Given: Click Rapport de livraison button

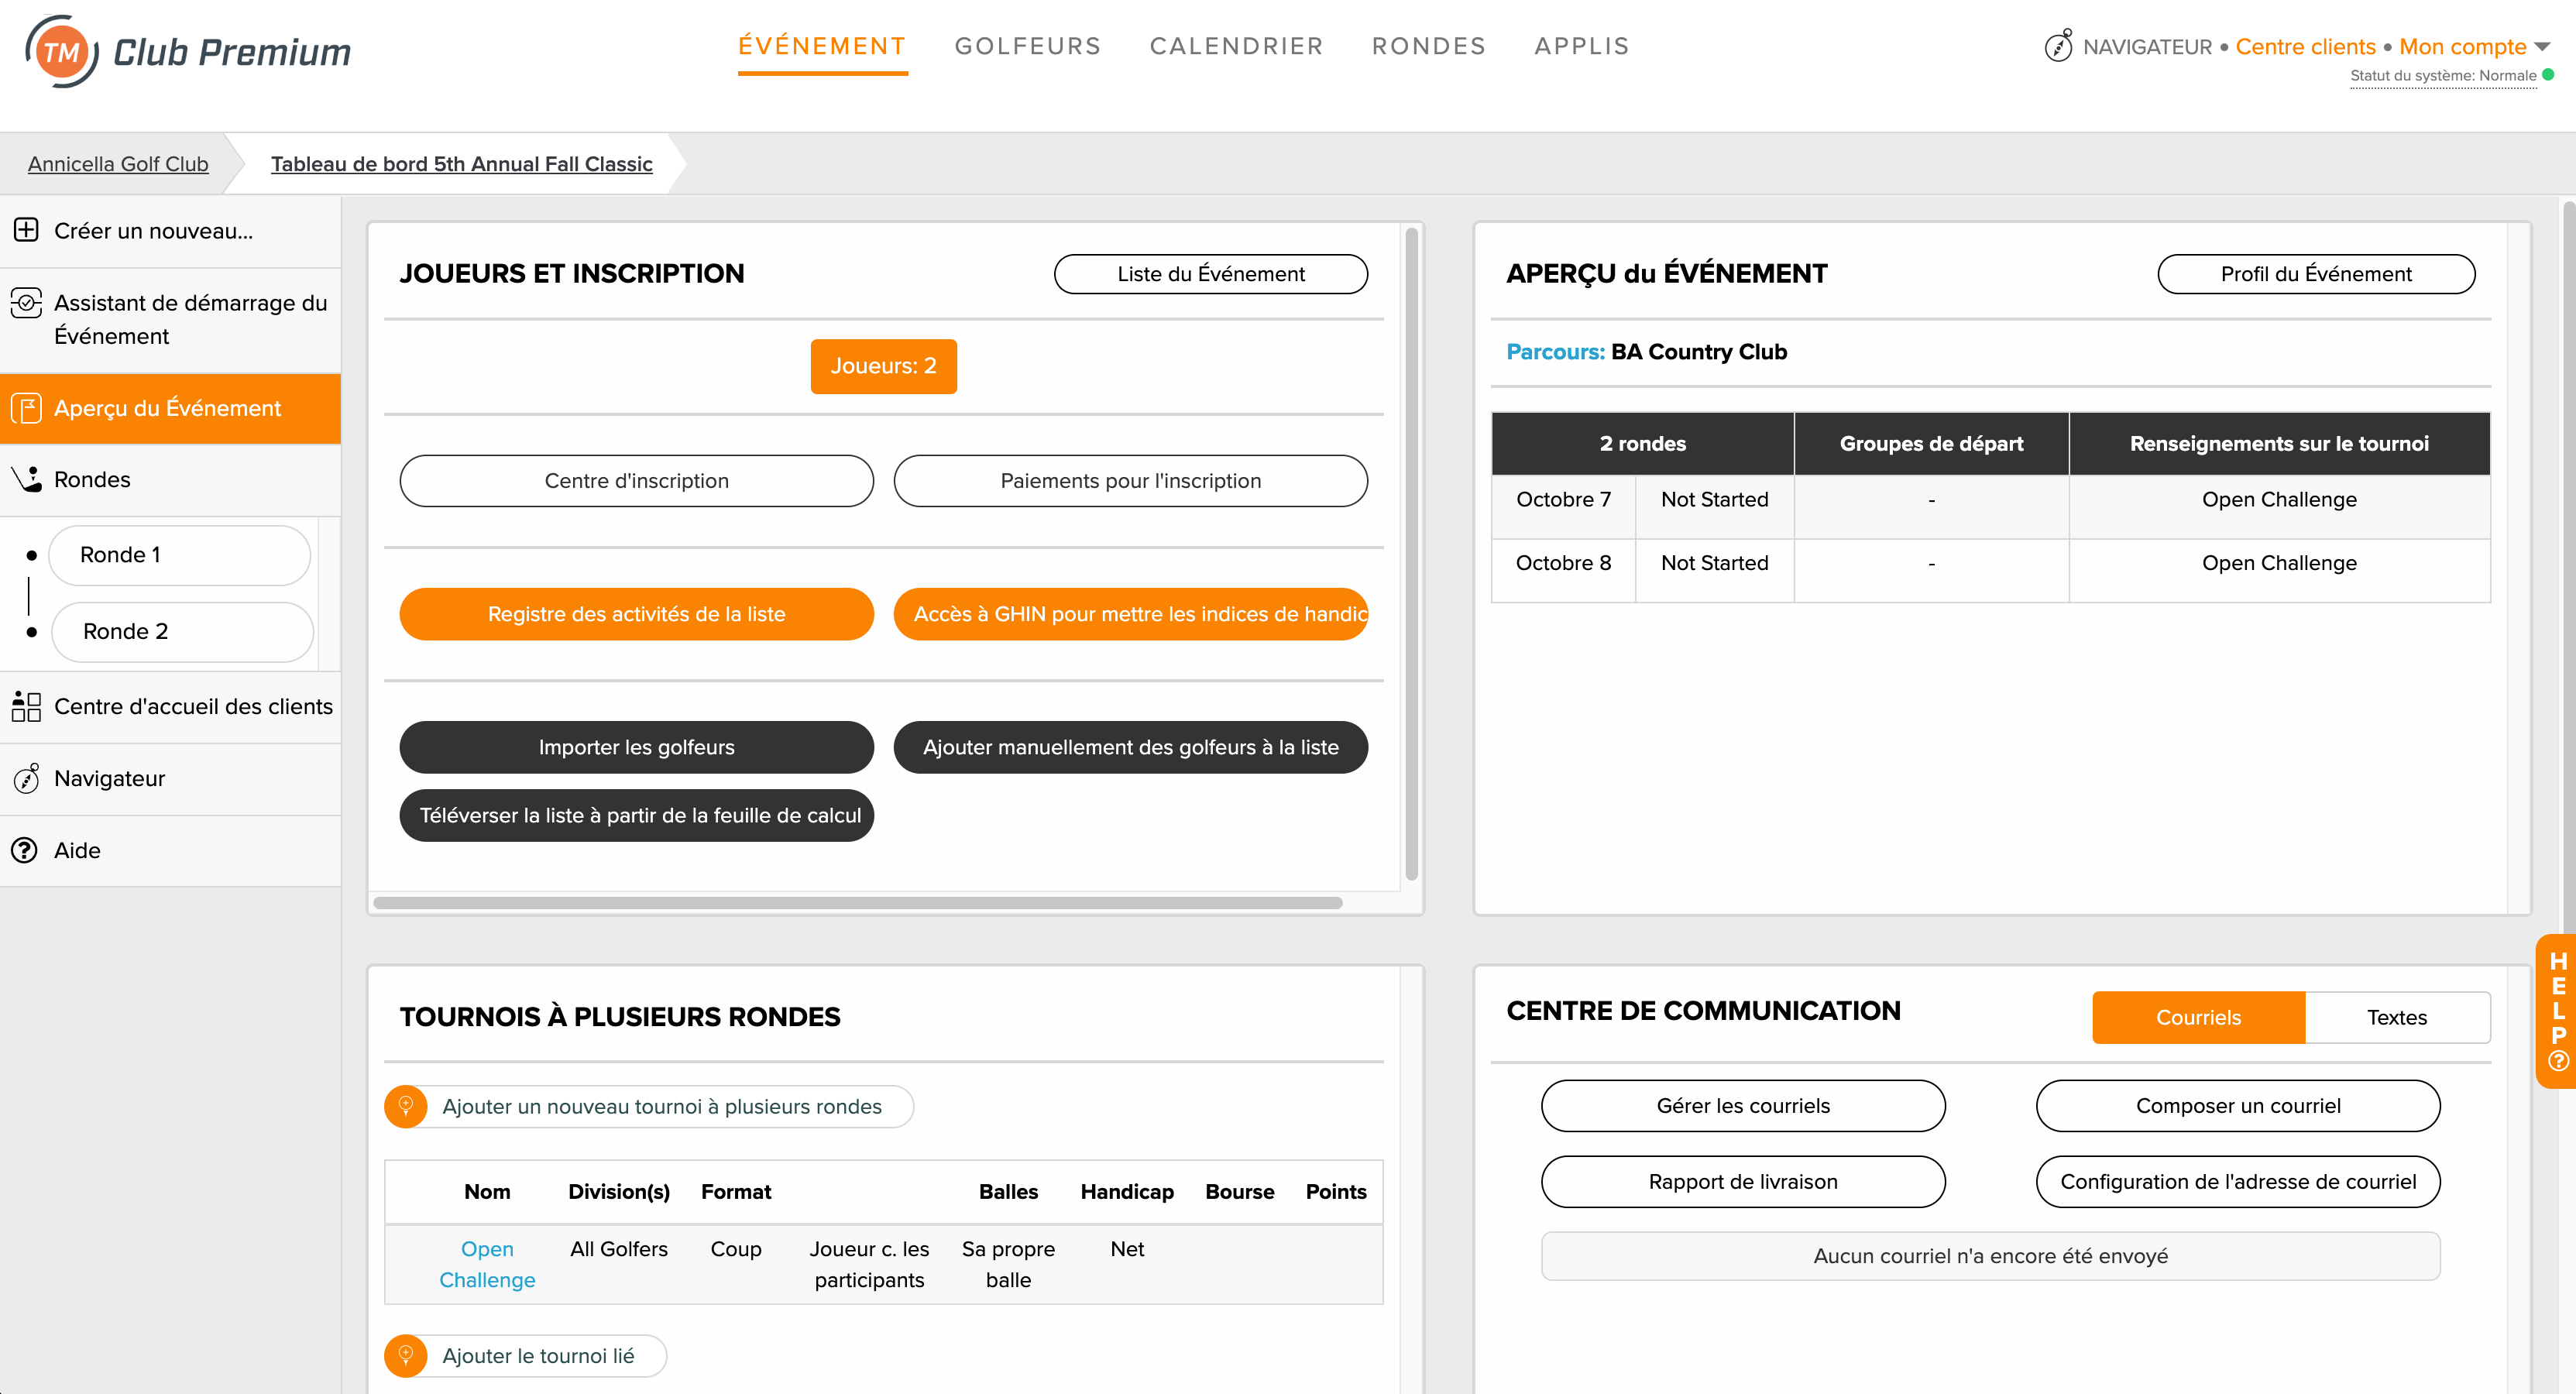Looking at the screenshot, I should [1743, 1181].
